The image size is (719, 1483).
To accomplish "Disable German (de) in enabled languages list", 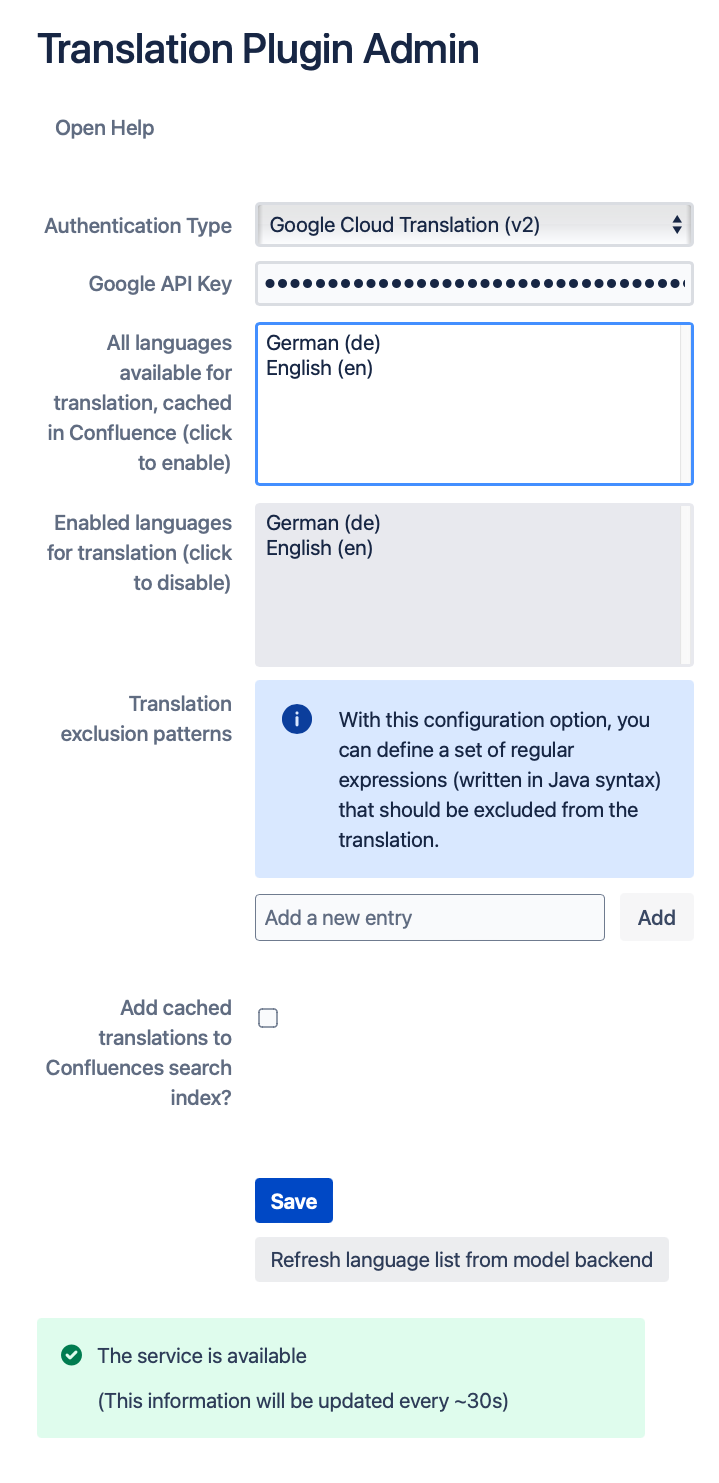I will (323, 522).
